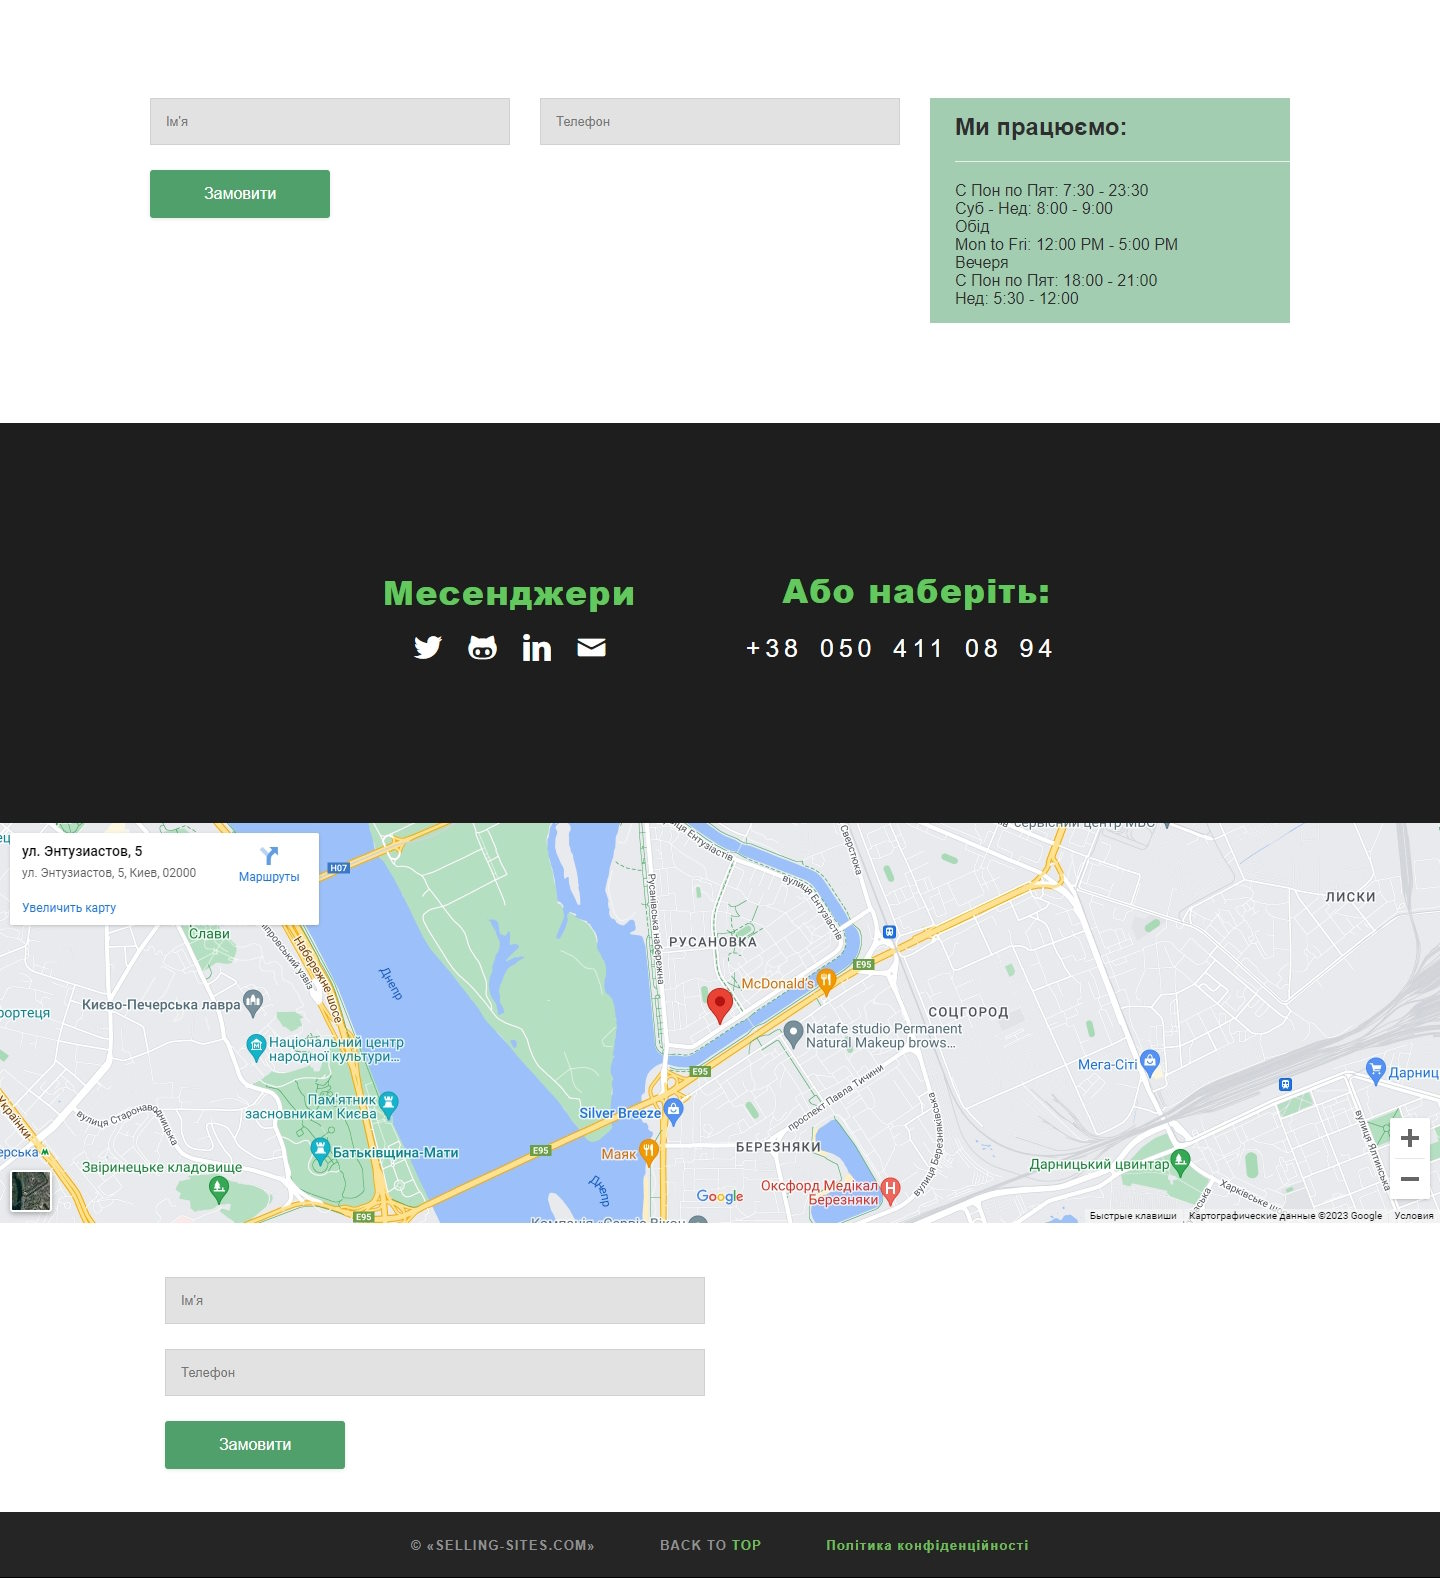The width and height of the screenshot is (1440, 1578).
Task: Click the red map location pin
Action: pyautogui.click(x=720, y=1005)
